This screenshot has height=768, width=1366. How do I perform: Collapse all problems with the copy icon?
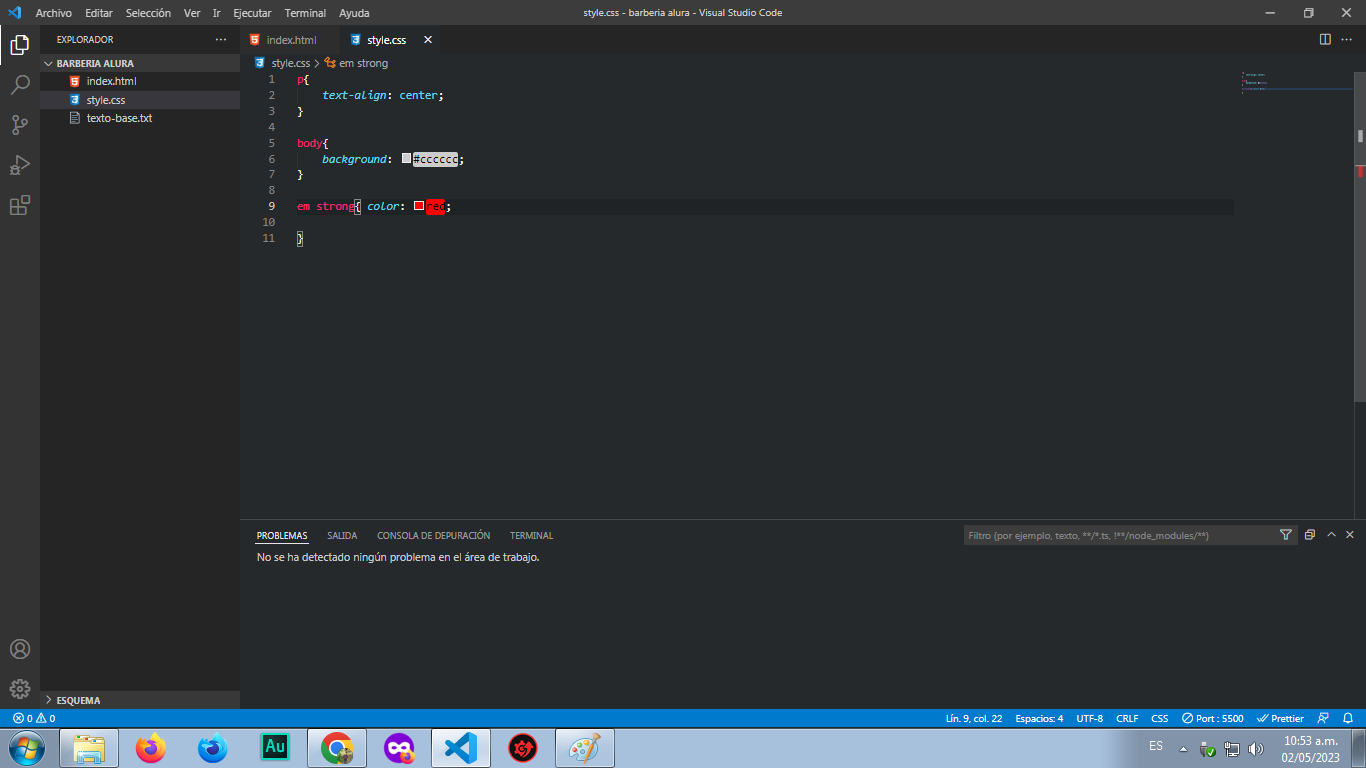coord(1310,535)
